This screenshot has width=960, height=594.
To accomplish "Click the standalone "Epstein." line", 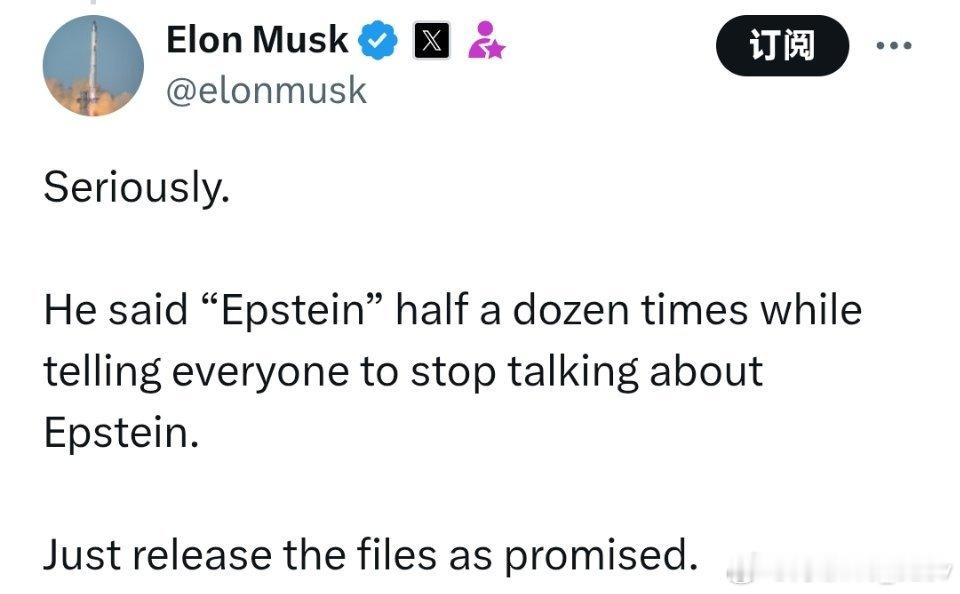I will point(121,434).
